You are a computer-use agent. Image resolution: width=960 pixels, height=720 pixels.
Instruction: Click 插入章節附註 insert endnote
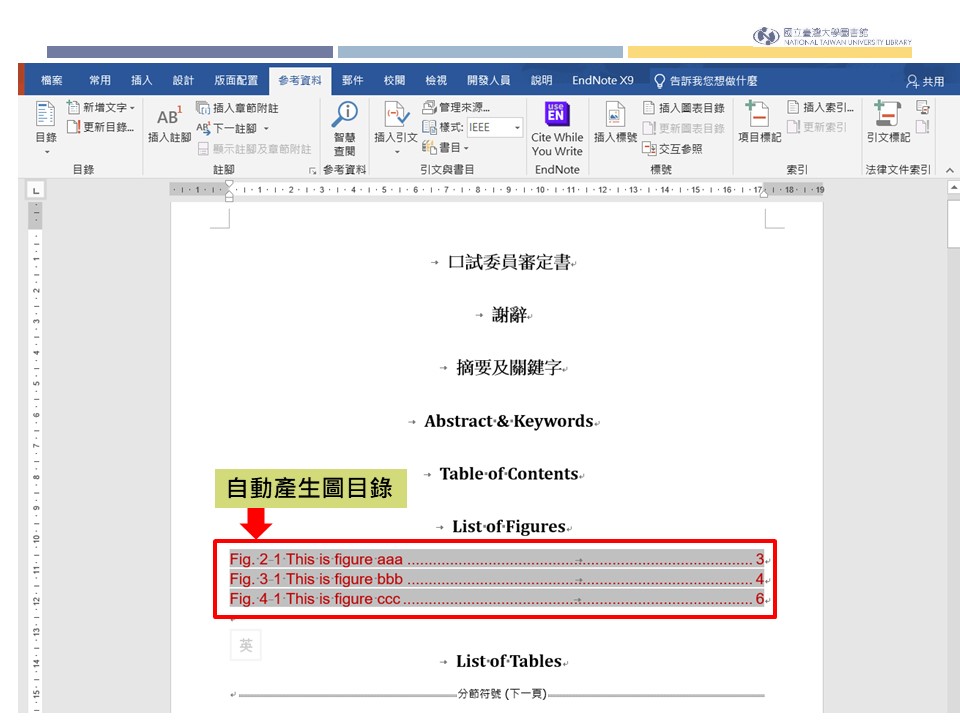238,108
